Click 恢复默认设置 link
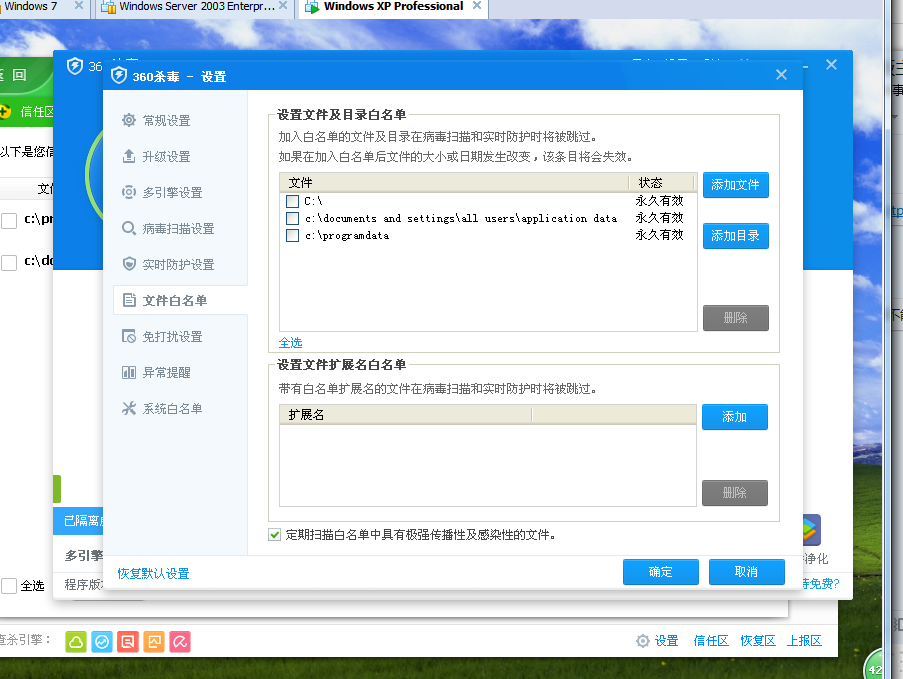 pyautogui.click(x=153, y=574)
